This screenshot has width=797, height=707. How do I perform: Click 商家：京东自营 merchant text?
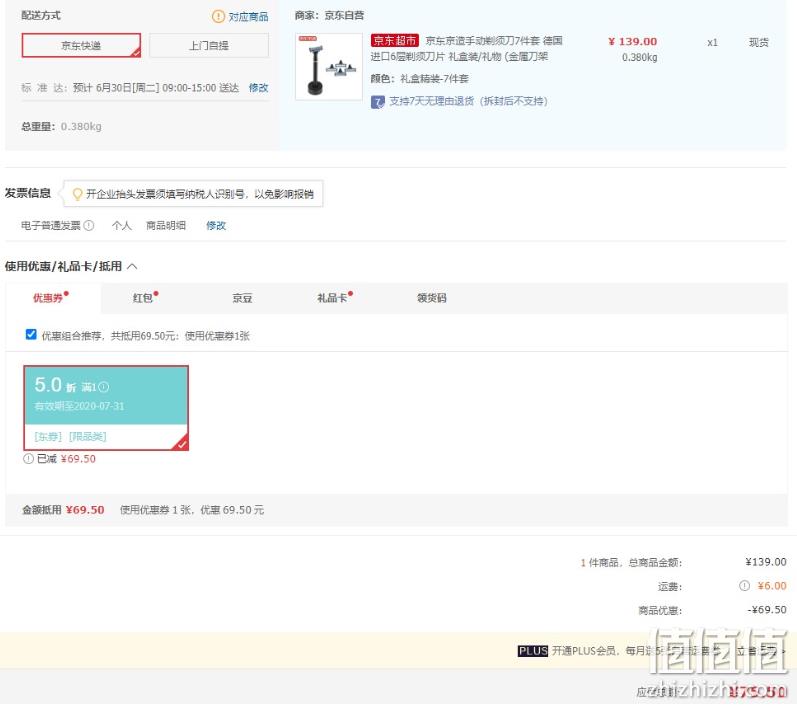329,15
